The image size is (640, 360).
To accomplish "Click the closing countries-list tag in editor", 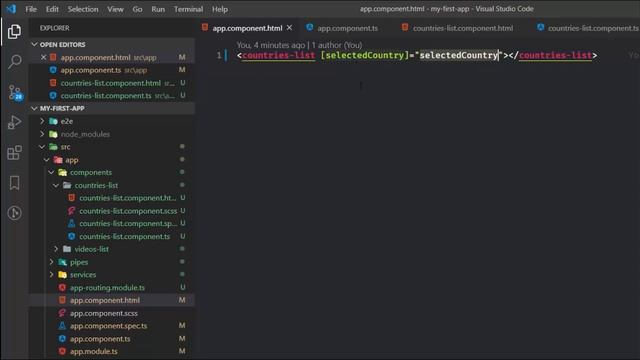I will pyautogui.click(x=555, y=55).
